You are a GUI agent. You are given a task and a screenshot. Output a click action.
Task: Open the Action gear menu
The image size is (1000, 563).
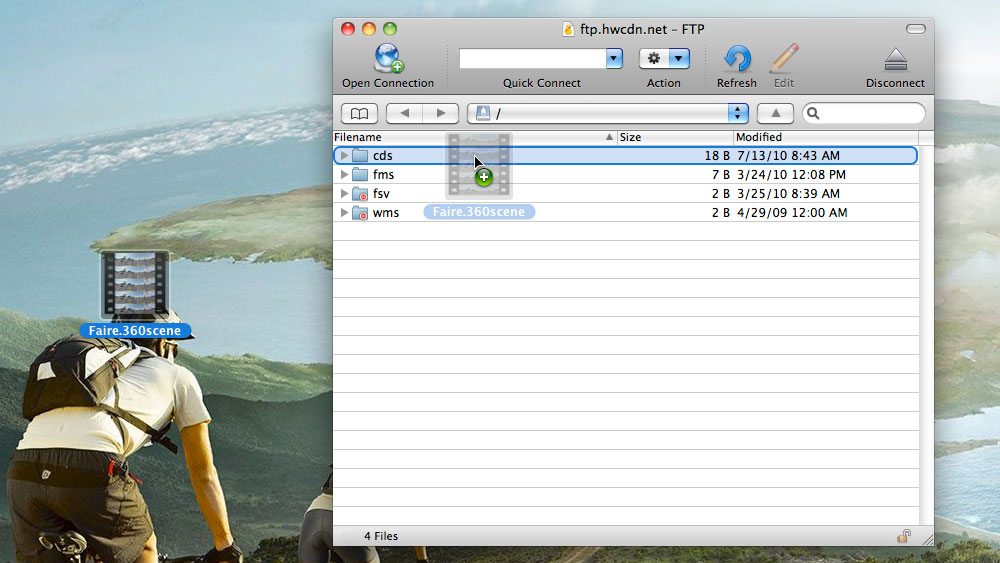[x=653, y=59]
